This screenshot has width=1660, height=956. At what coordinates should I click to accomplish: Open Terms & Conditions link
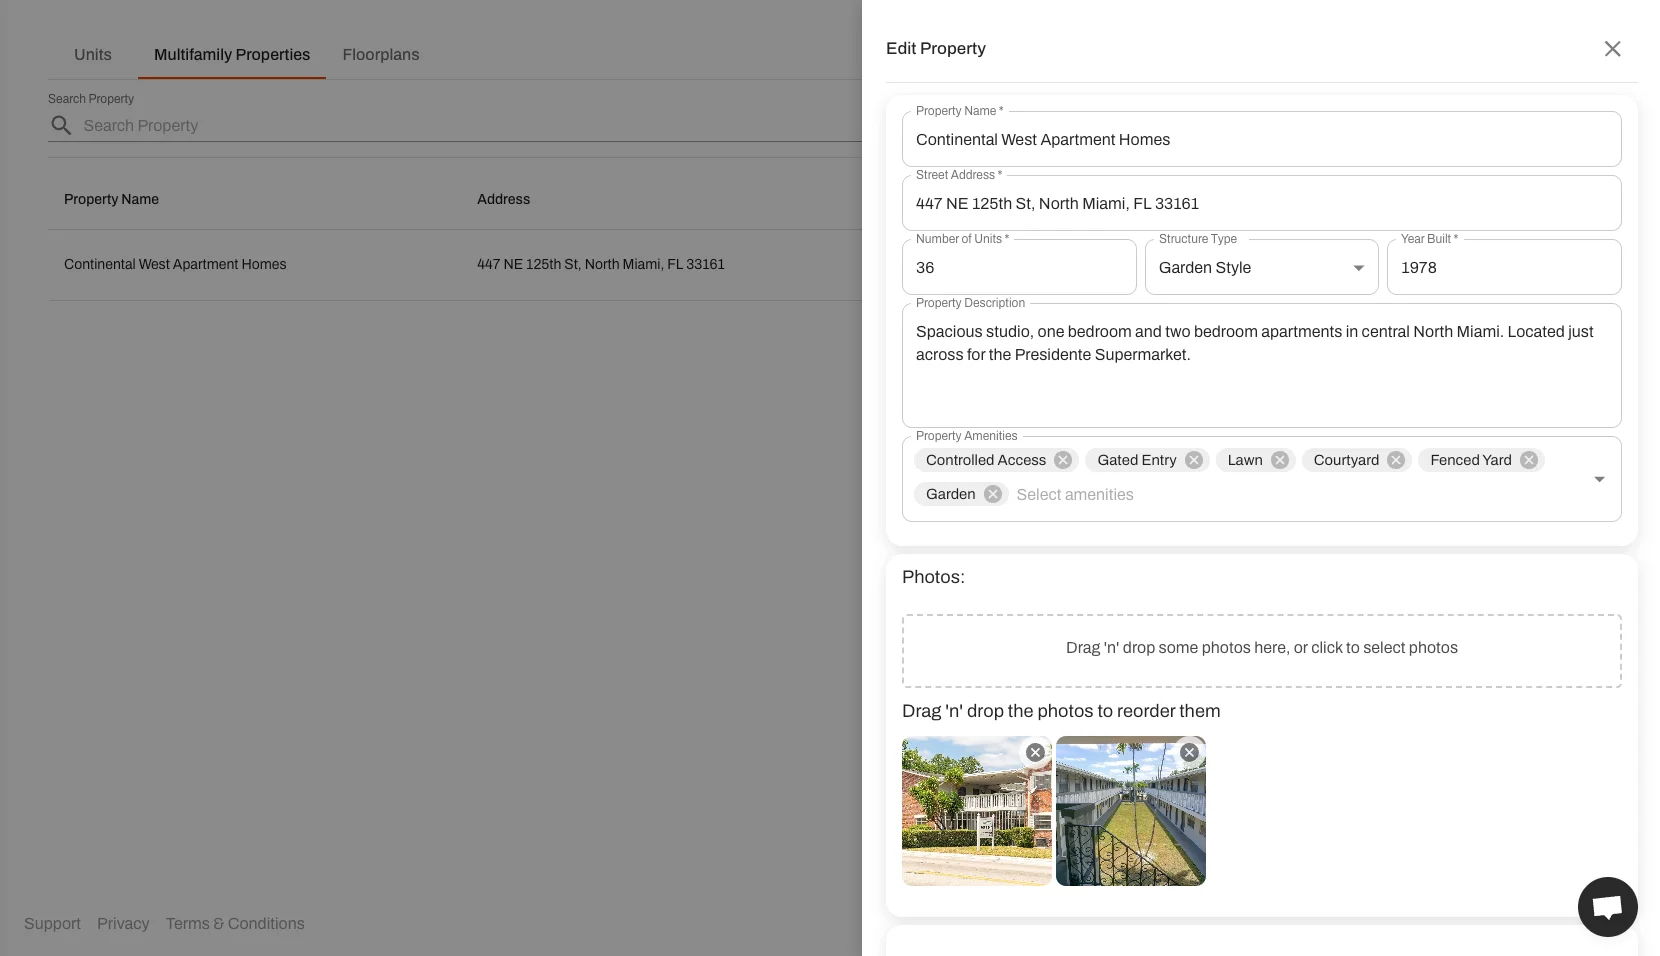[x=235, y=924]
